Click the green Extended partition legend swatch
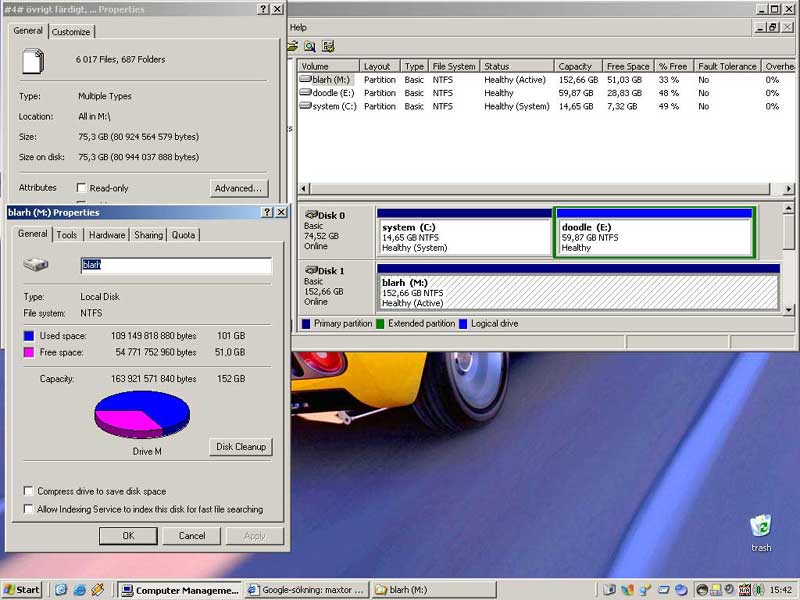The height and width of the screenshot is (600, 800). point(380,323)
